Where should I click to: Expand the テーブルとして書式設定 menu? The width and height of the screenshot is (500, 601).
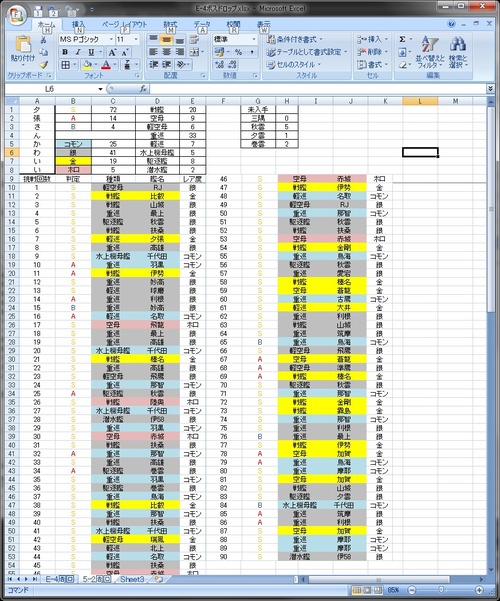308,52
